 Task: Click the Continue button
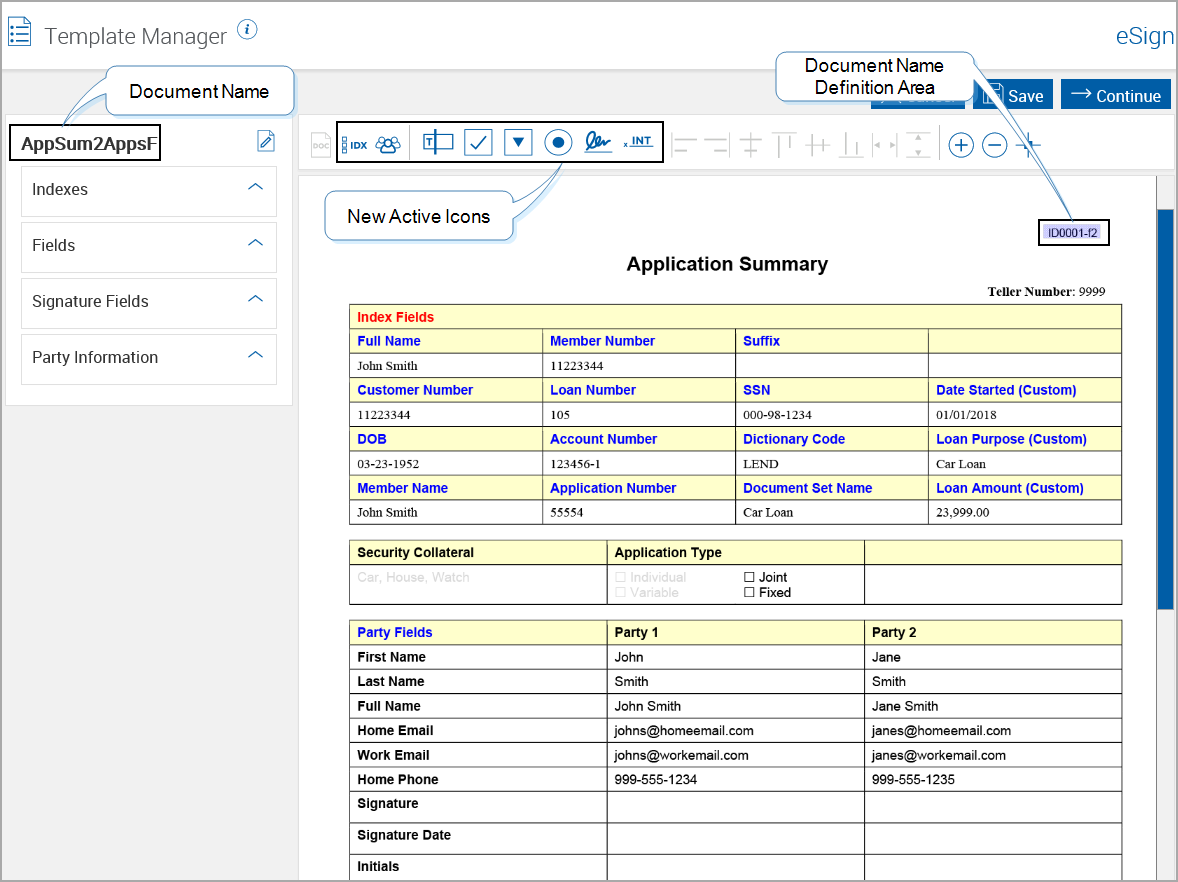coord(1116,95)
